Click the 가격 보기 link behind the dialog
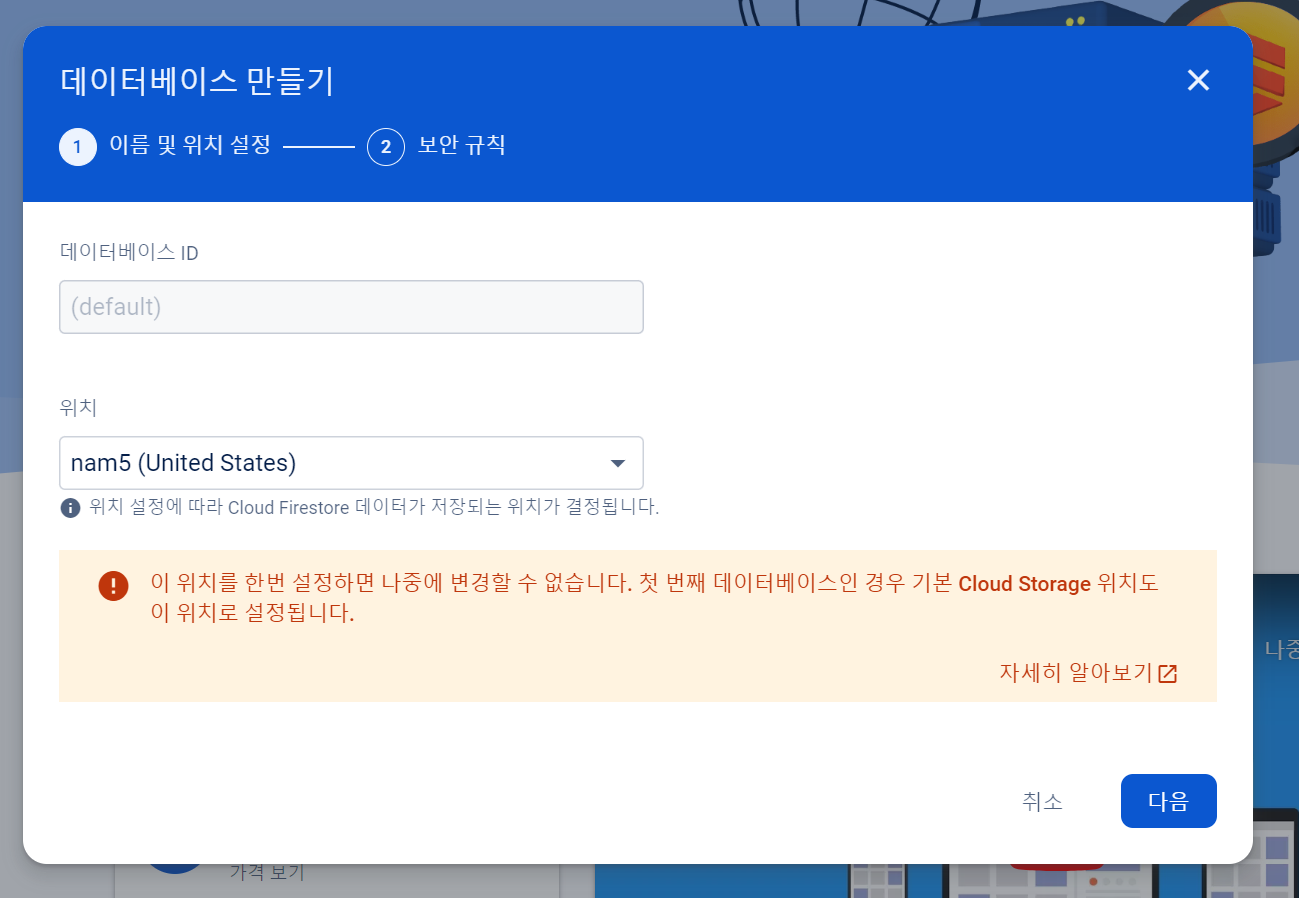 pos(266,872)
